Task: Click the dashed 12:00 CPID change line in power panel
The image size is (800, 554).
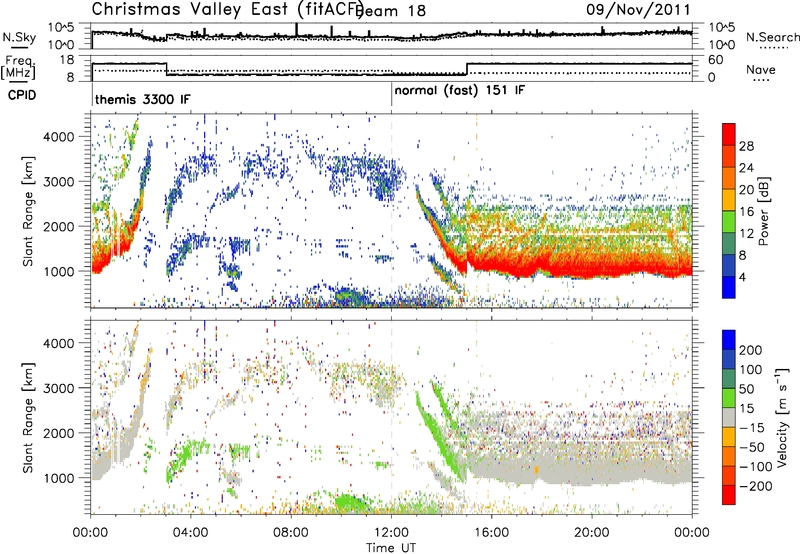Action: click(392, 211)
